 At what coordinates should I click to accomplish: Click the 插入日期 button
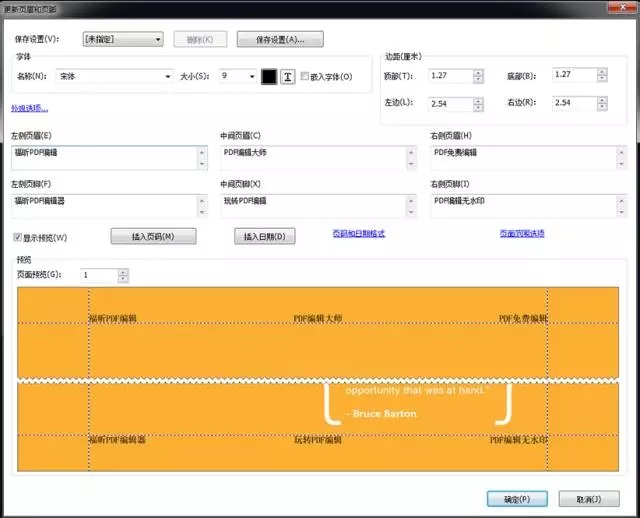point(264,236)
